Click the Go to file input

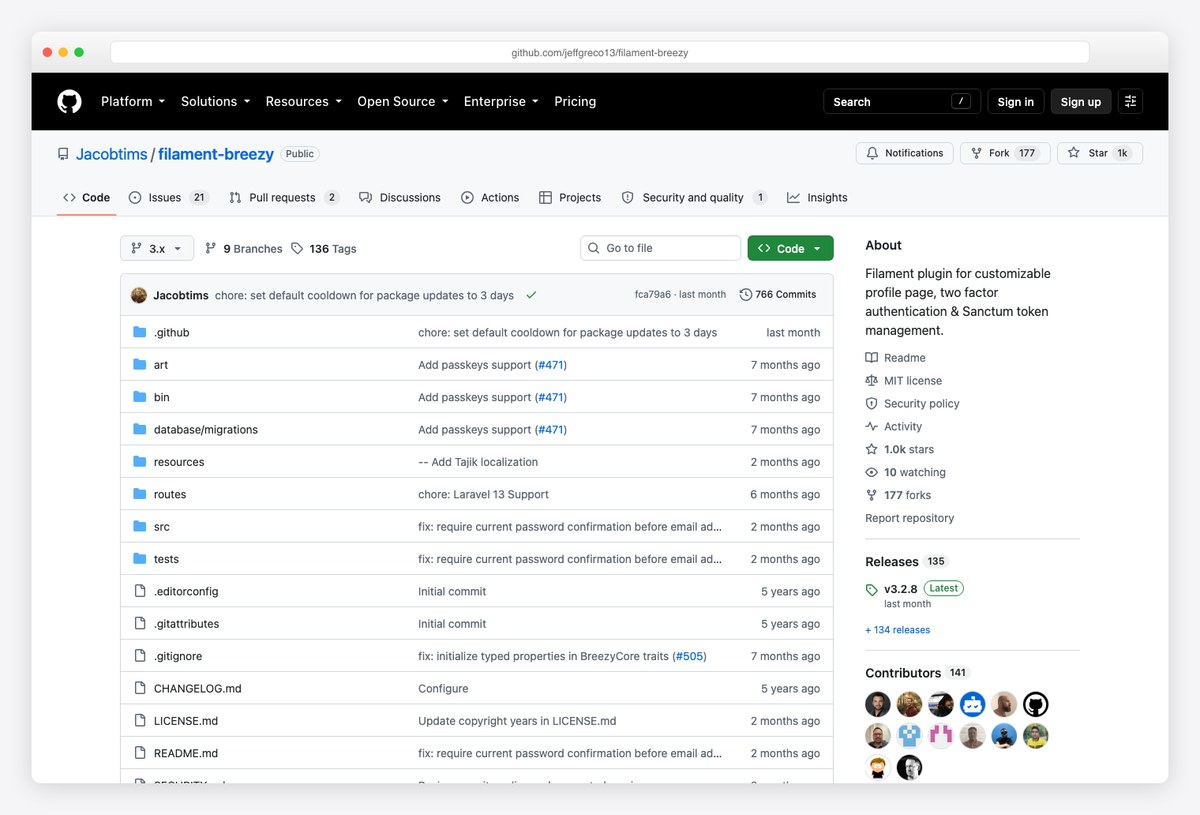[660, 249]
